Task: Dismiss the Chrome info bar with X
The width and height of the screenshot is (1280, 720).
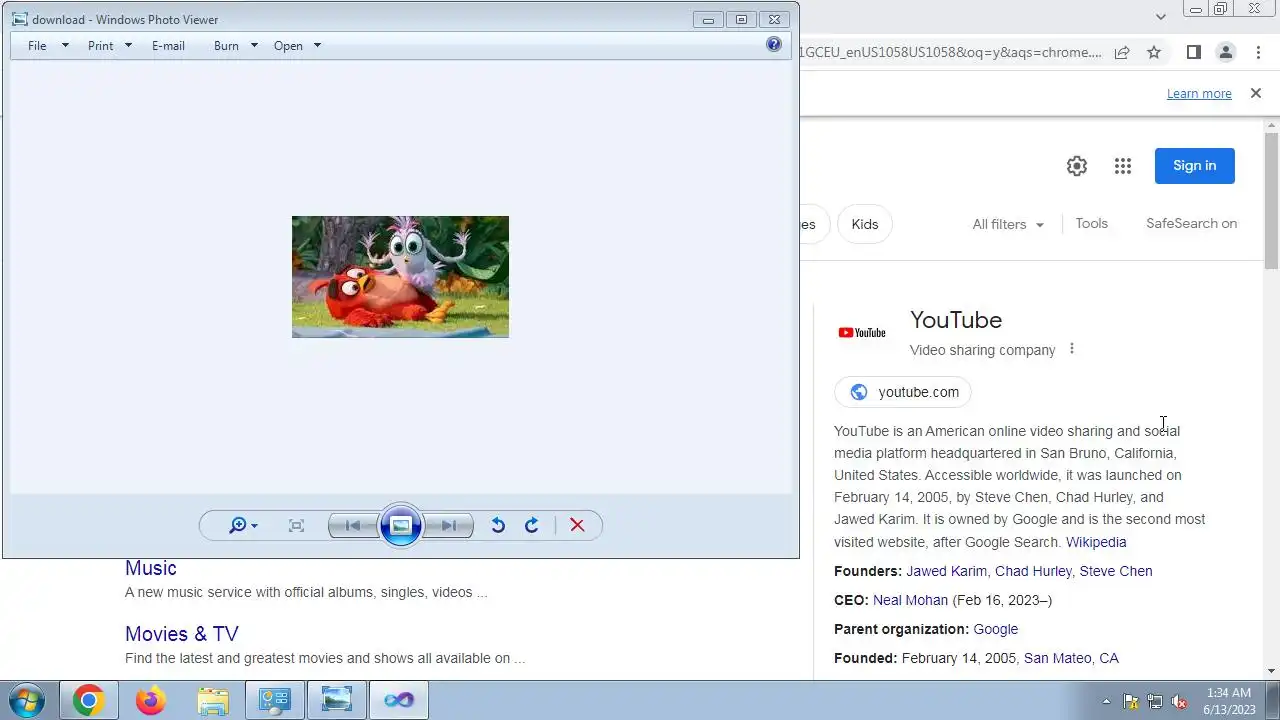Action: (1256, 93)
